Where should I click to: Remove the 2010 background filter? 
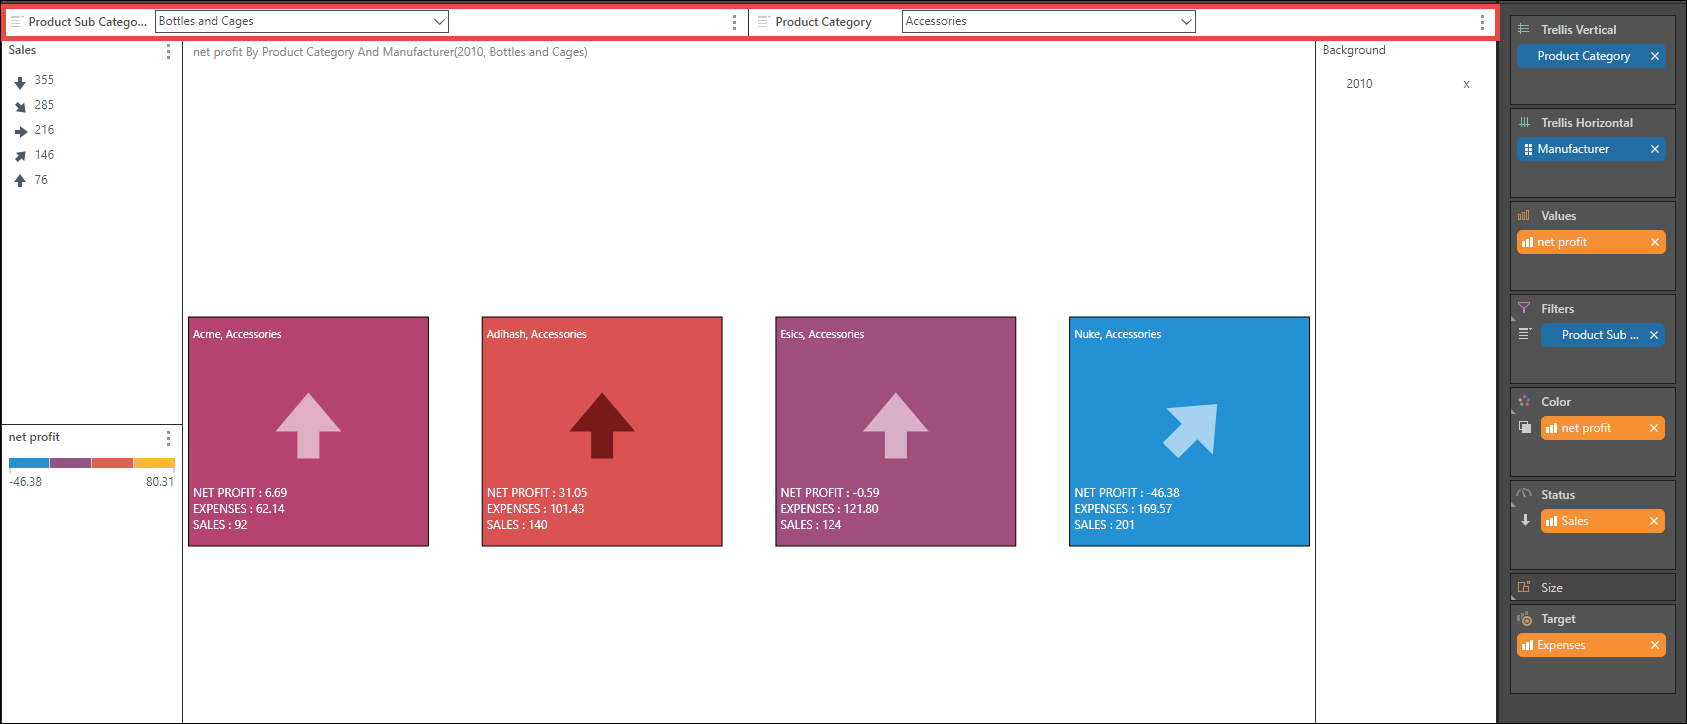(1466, 85)
